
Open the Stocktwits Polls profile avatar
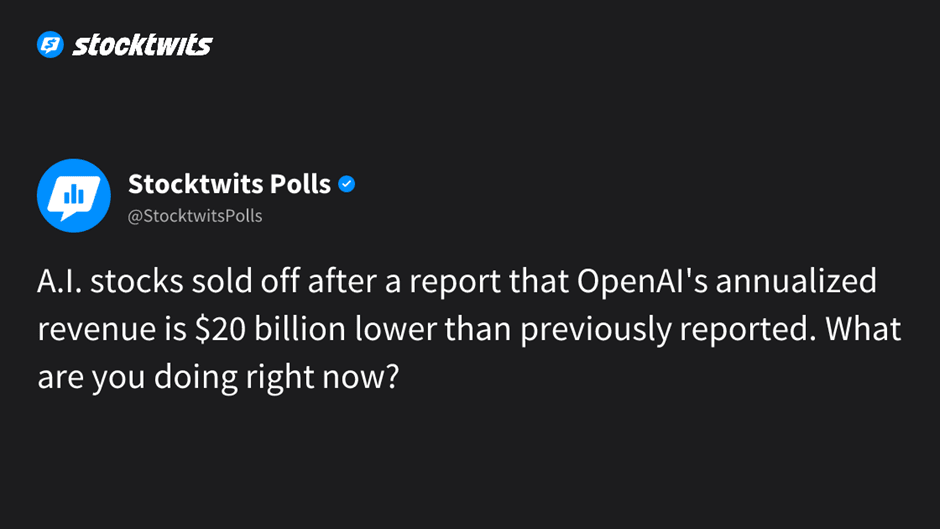74,196
